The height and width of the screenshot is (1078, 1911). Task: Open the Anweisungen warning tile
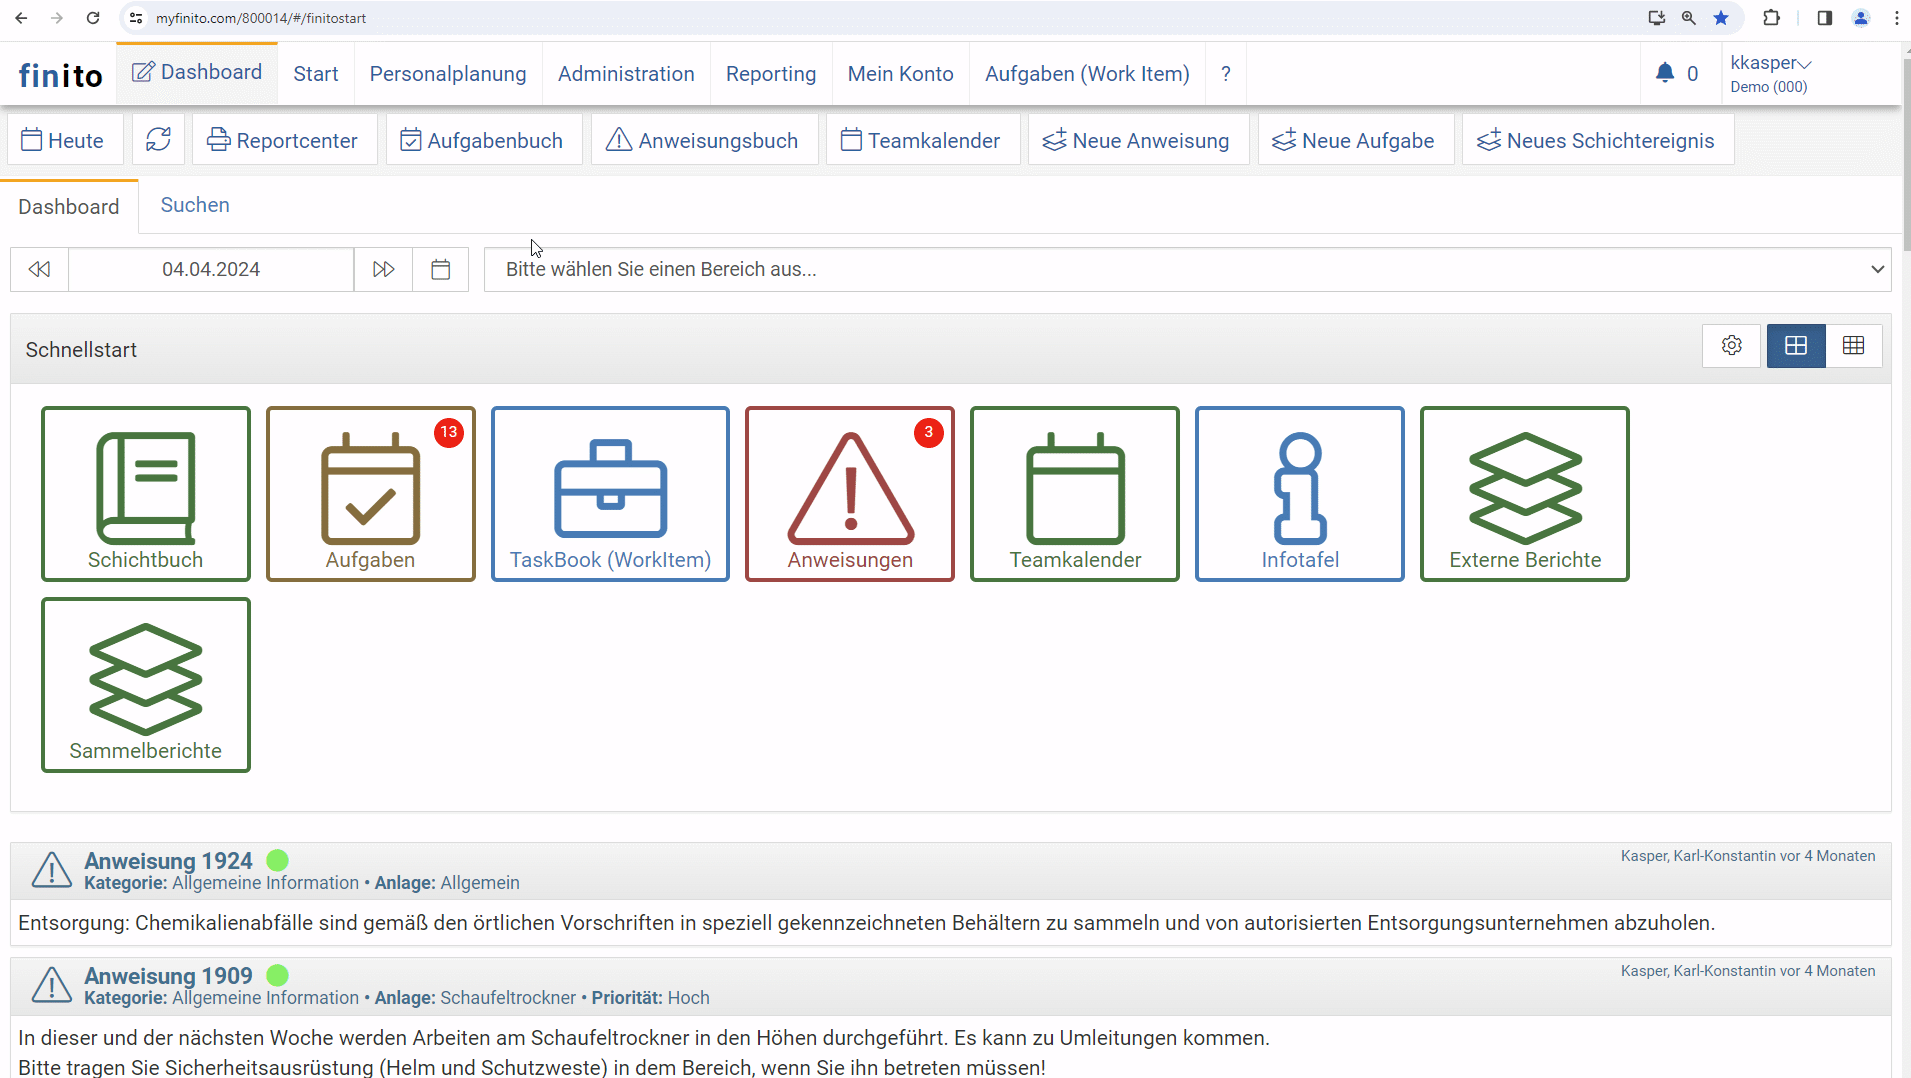(x=849, y=493)
